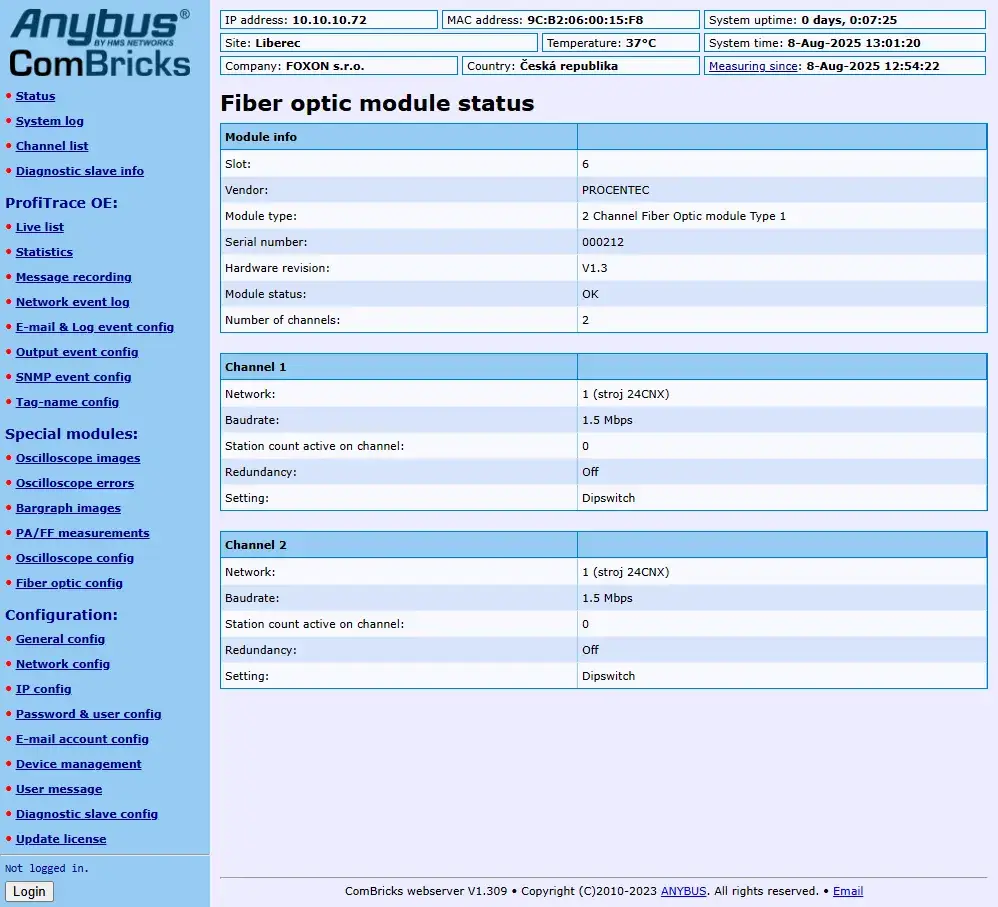The image size is (998, 907).
Task: Open User message page
Action: tap(59, 789)
